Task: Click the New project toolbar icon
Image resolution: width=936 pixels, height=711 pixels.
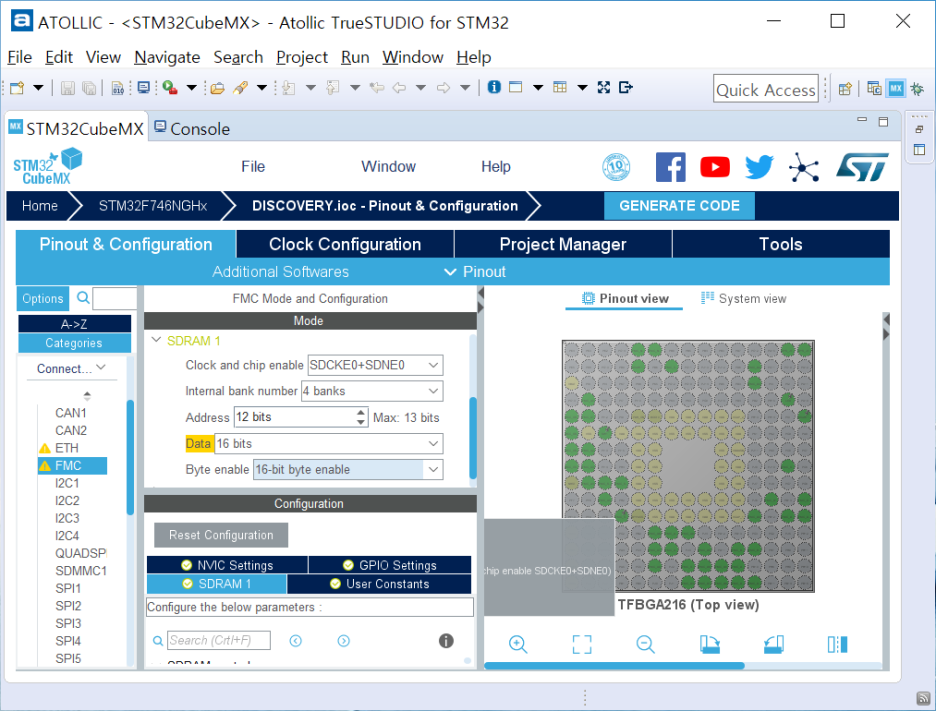Action: [x=17, y=88]
